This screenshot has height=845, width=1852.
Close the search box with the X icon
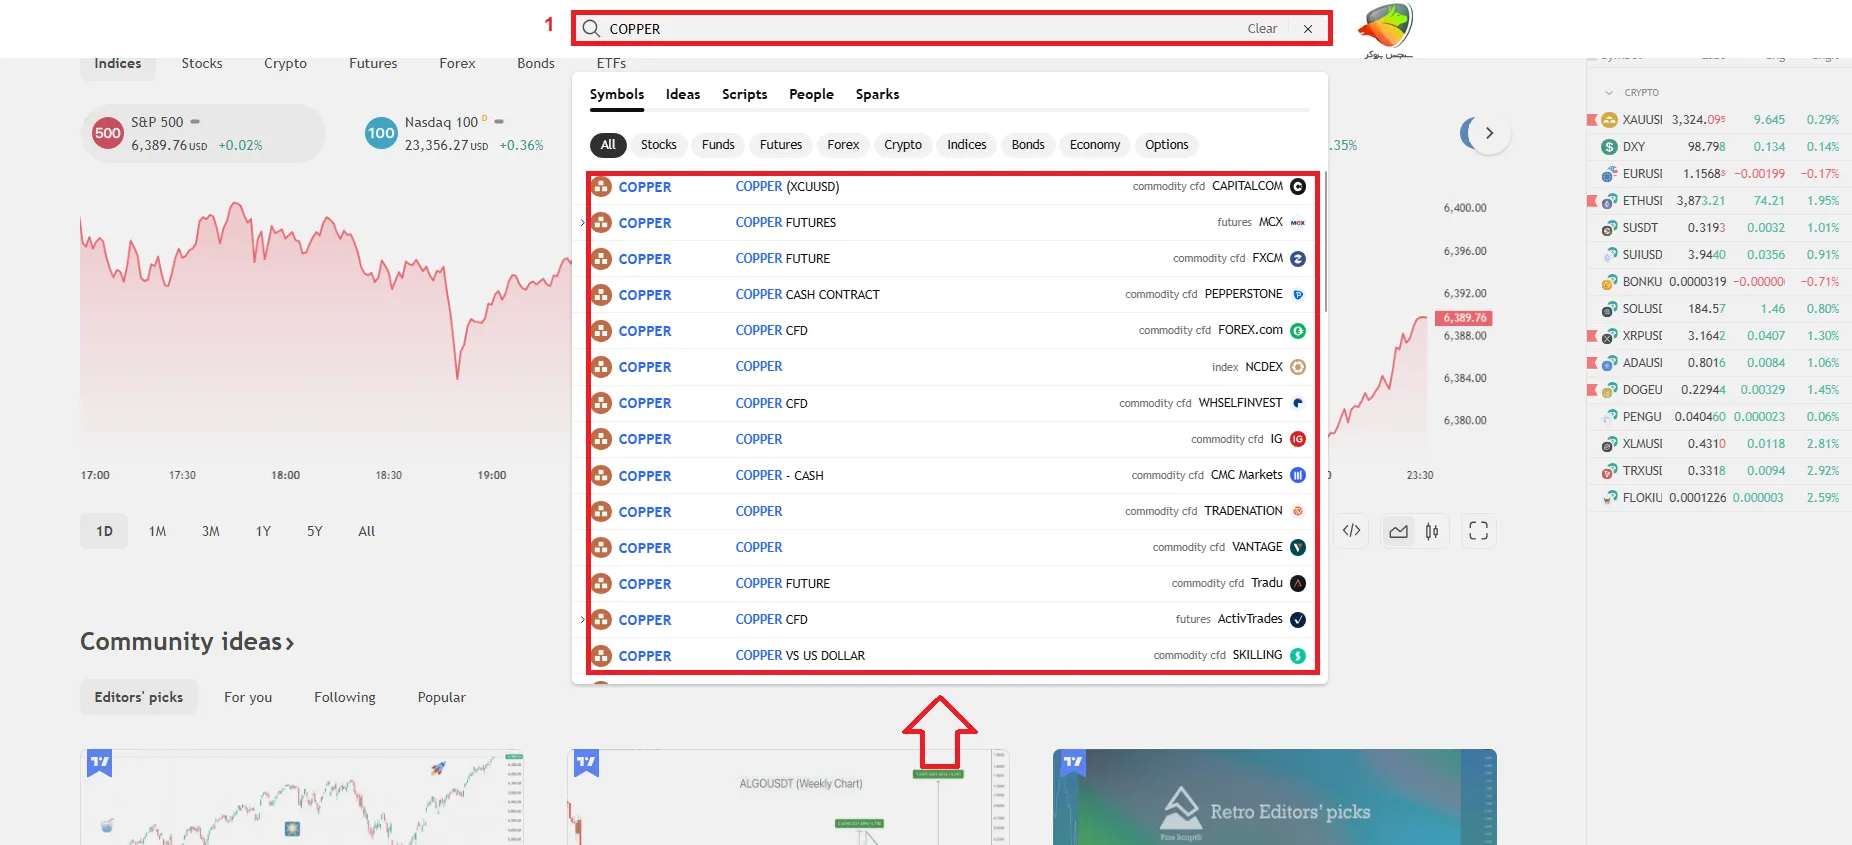[x=1307, y=29]
